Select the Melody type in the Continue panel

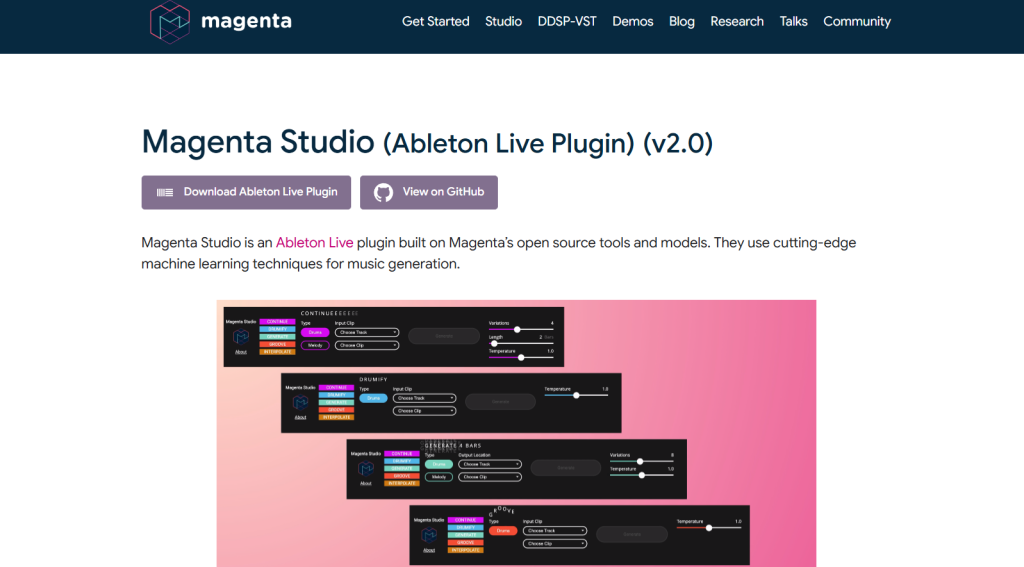click(315, 345)
